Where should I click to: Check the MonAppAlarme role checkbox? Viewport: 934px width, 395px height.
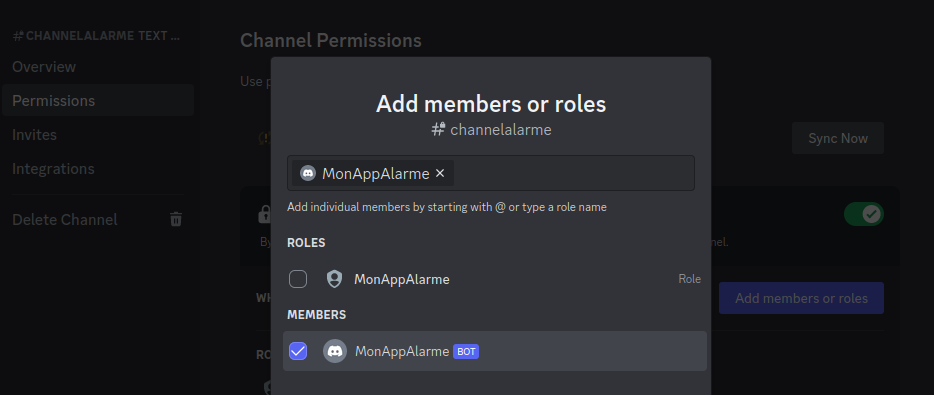point(298,279)
